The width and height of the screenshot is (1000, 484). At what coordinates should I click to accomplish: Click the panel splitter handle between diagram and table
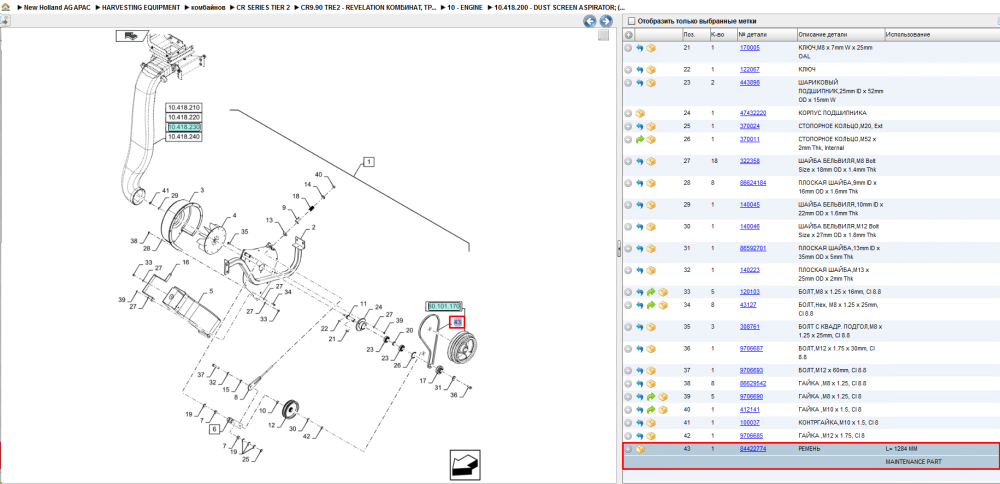619,249
